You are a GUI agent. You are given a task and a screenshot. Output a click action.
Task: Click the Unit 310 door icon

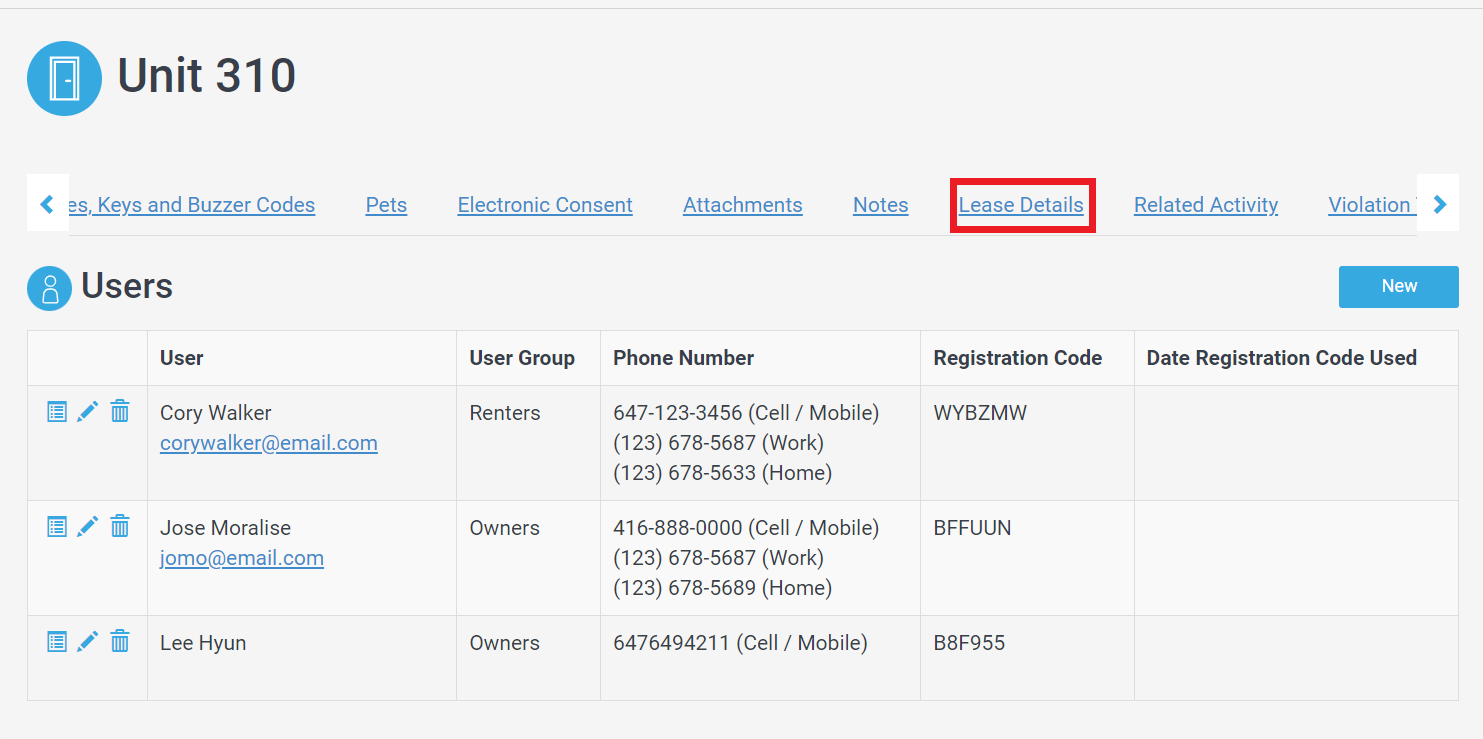pos(64,78)
